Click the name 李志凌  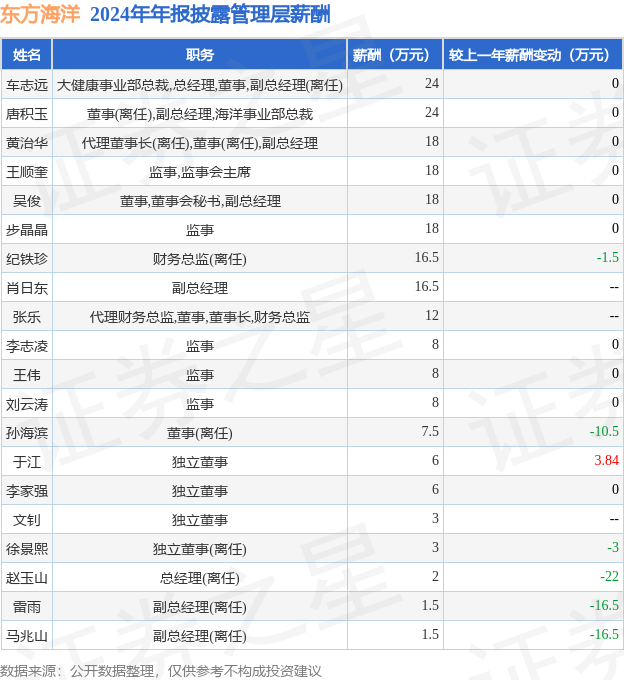(x=26, y=347)
